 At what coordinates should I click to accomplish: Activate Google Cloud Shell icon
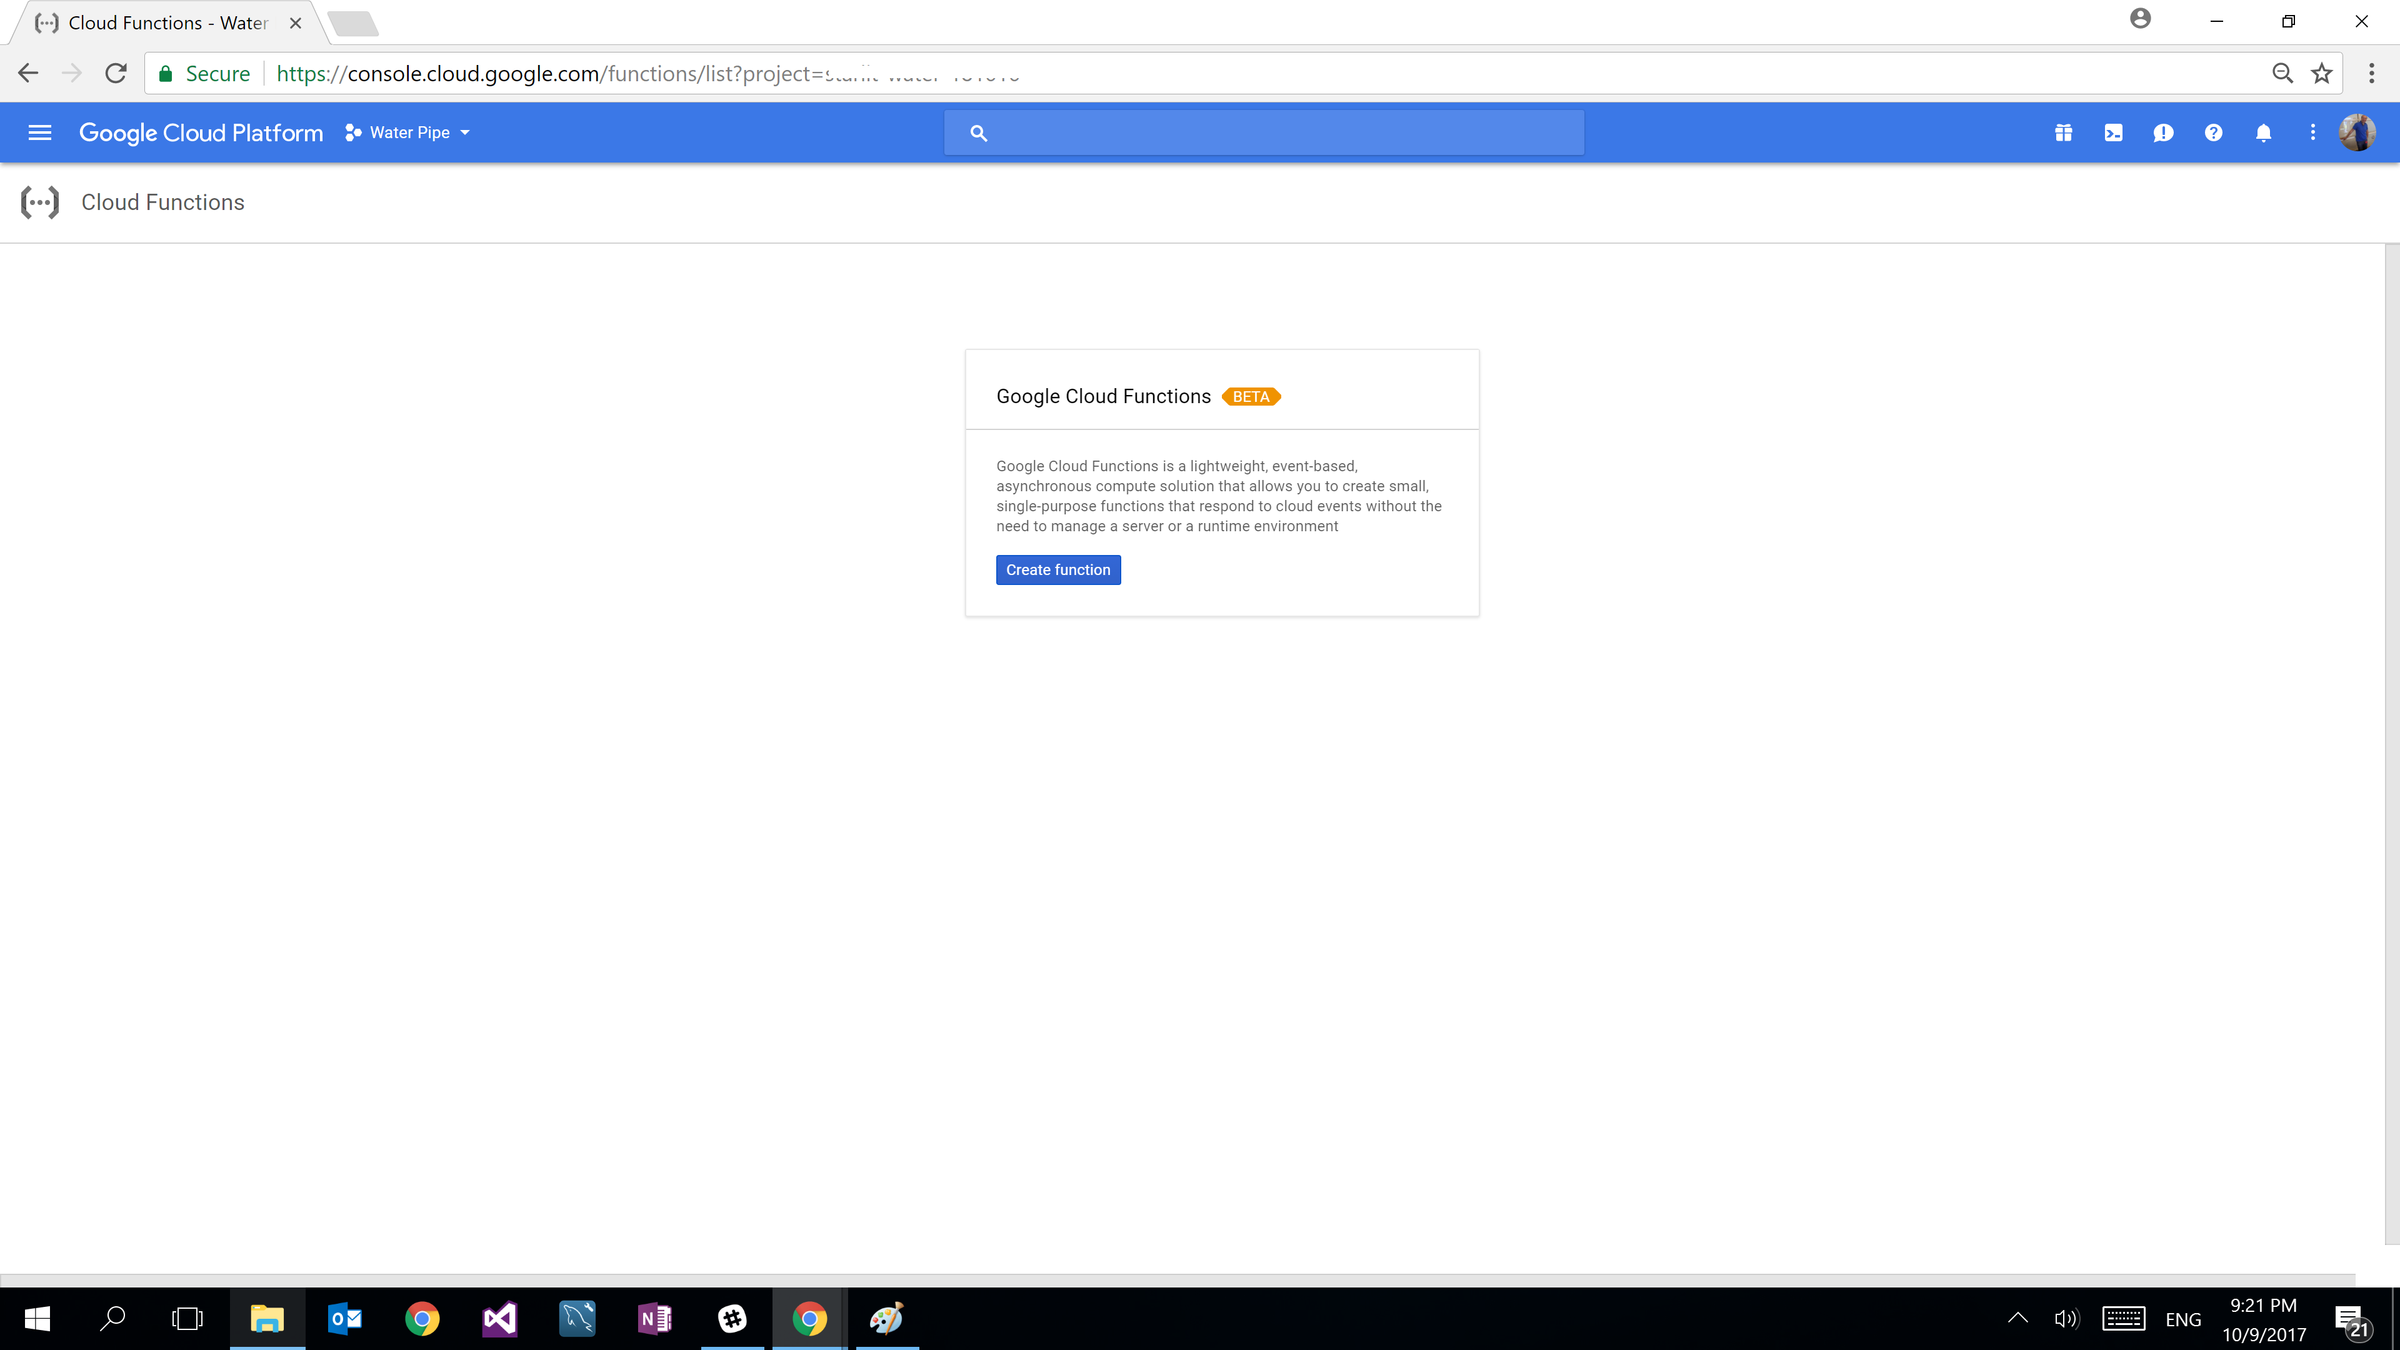pyautogui.click(x=2113, y=133)
